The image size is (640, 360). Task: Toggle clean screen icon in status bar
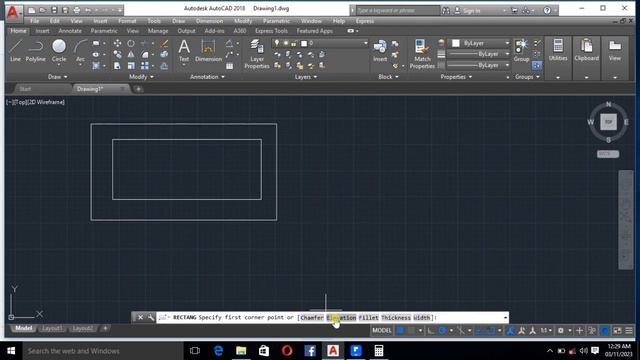pyautogui.click(x=617, y=330)
